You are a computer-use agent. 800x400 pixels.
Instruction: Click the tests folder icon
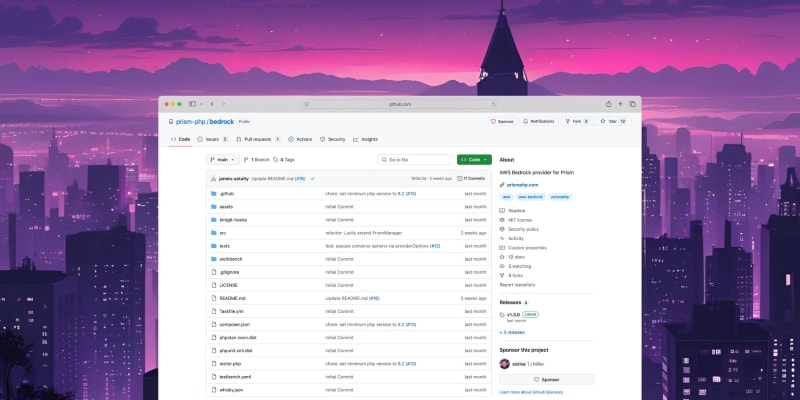click(x=214, y=246)
